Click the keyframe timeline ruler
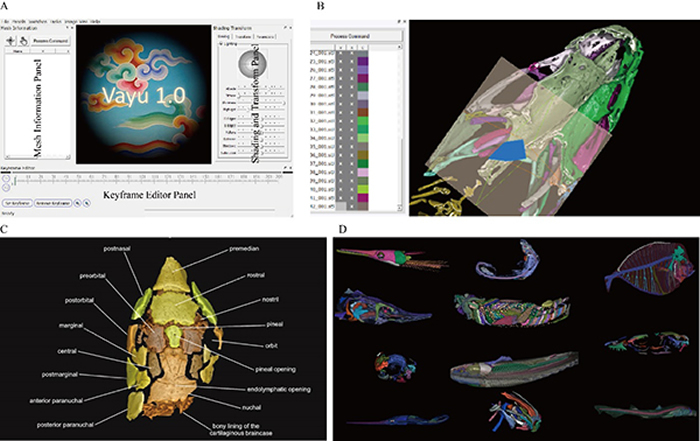The width and height of the screenshot is (700, 441). click(150, 178)
